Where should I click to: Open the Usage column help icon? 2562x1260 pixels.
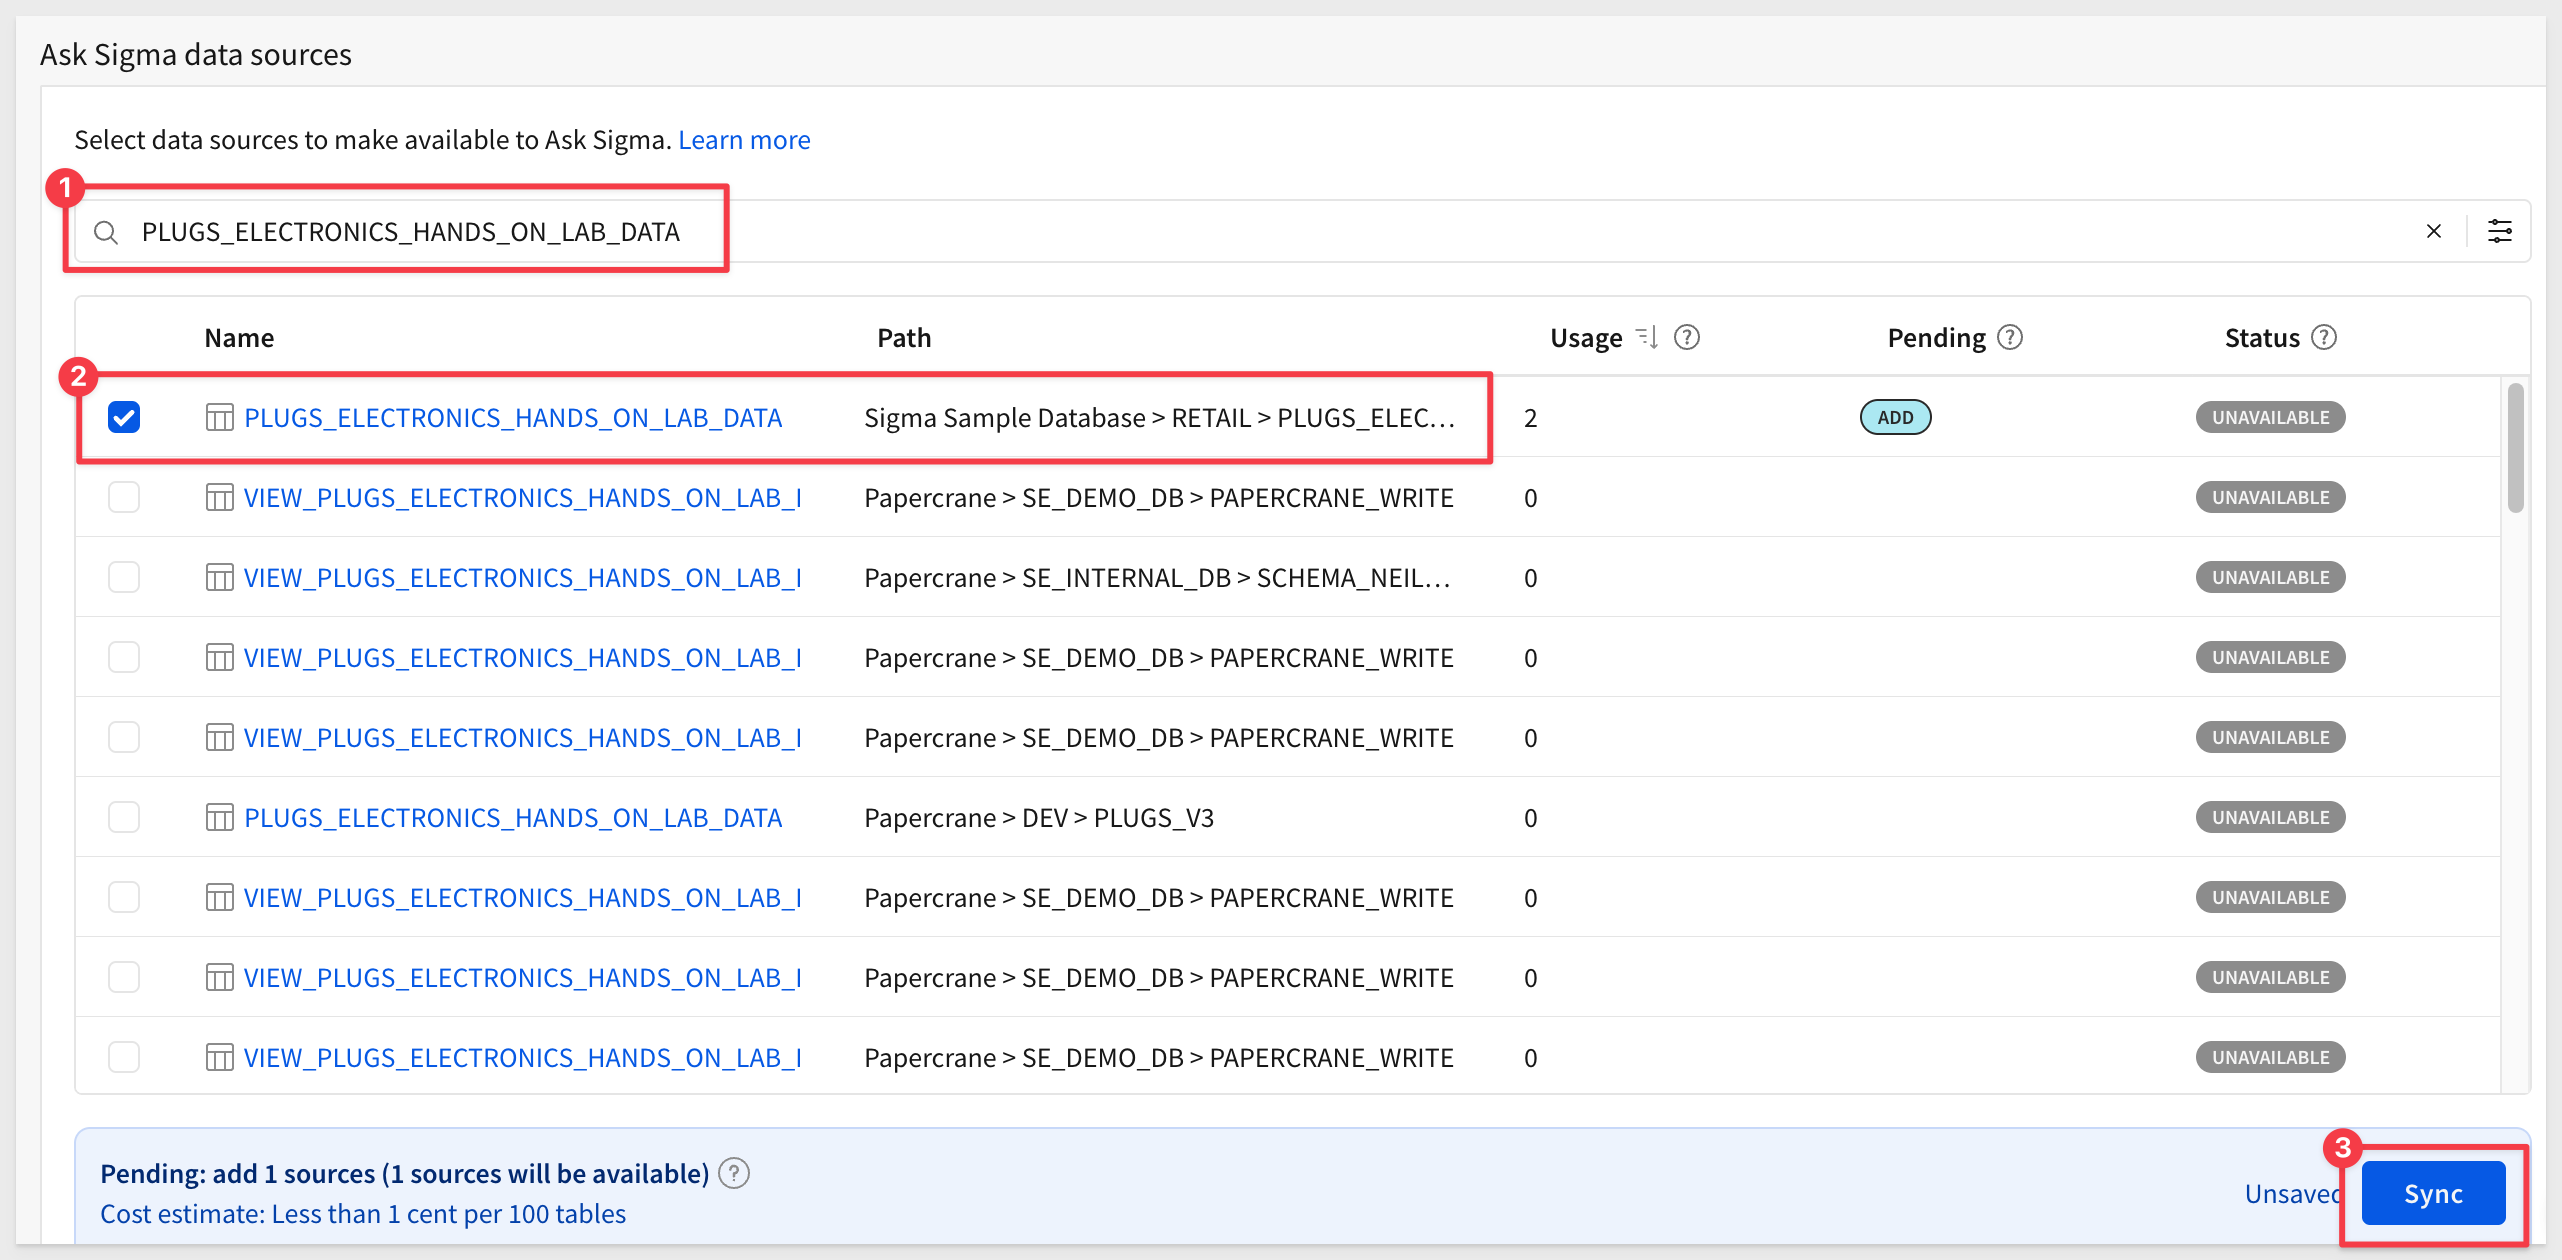tap(1687, 338)
